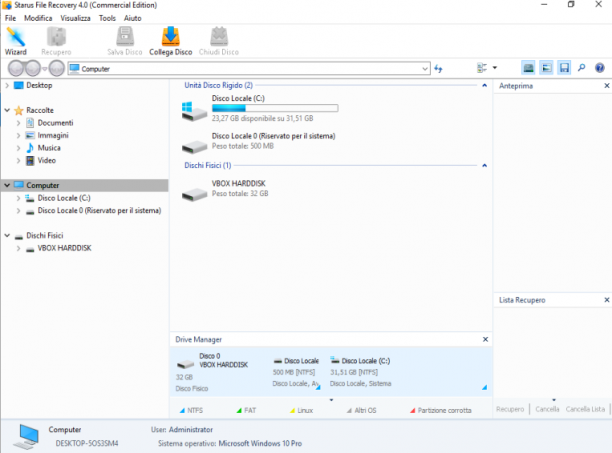Viewport: 612px width, 453px height.
Task: Expand the Documenti tree node
Action: coord(18,123)
